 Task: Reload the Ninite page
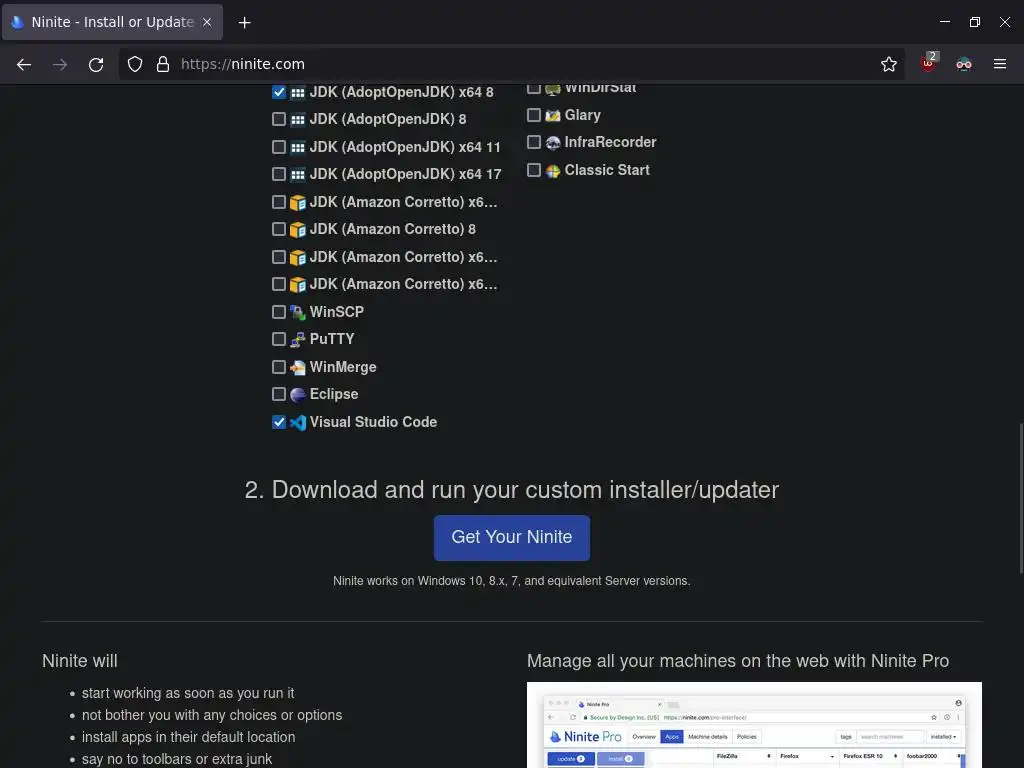point(96,64)
